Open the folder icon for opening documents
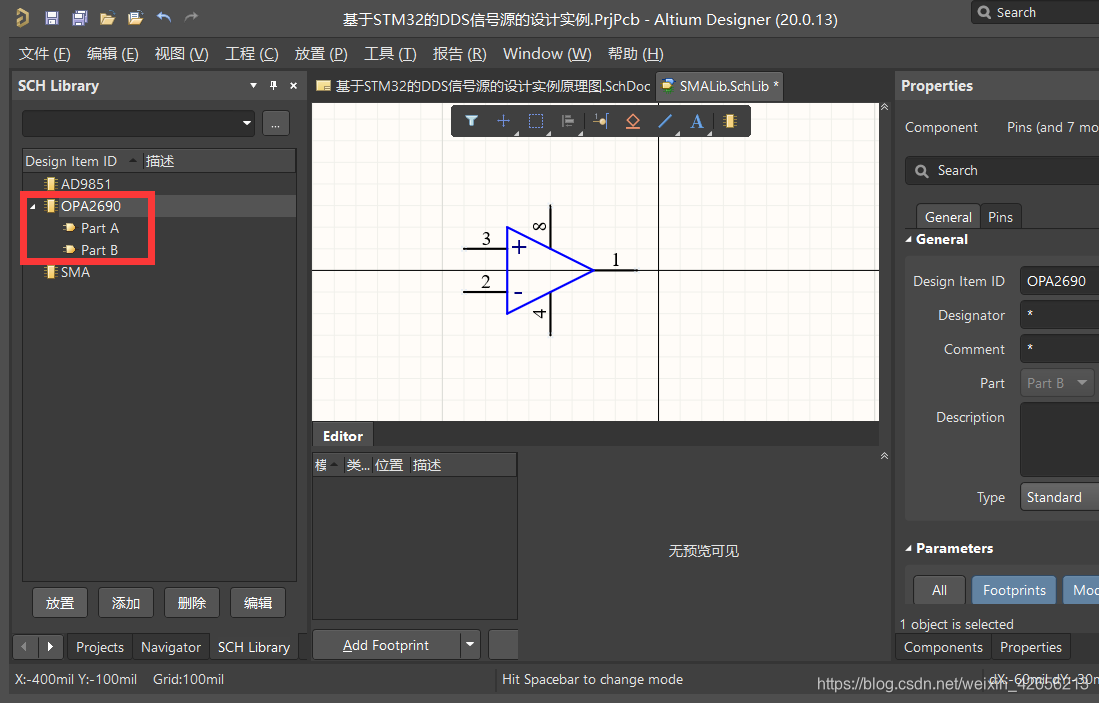 [x=107, y=18]
